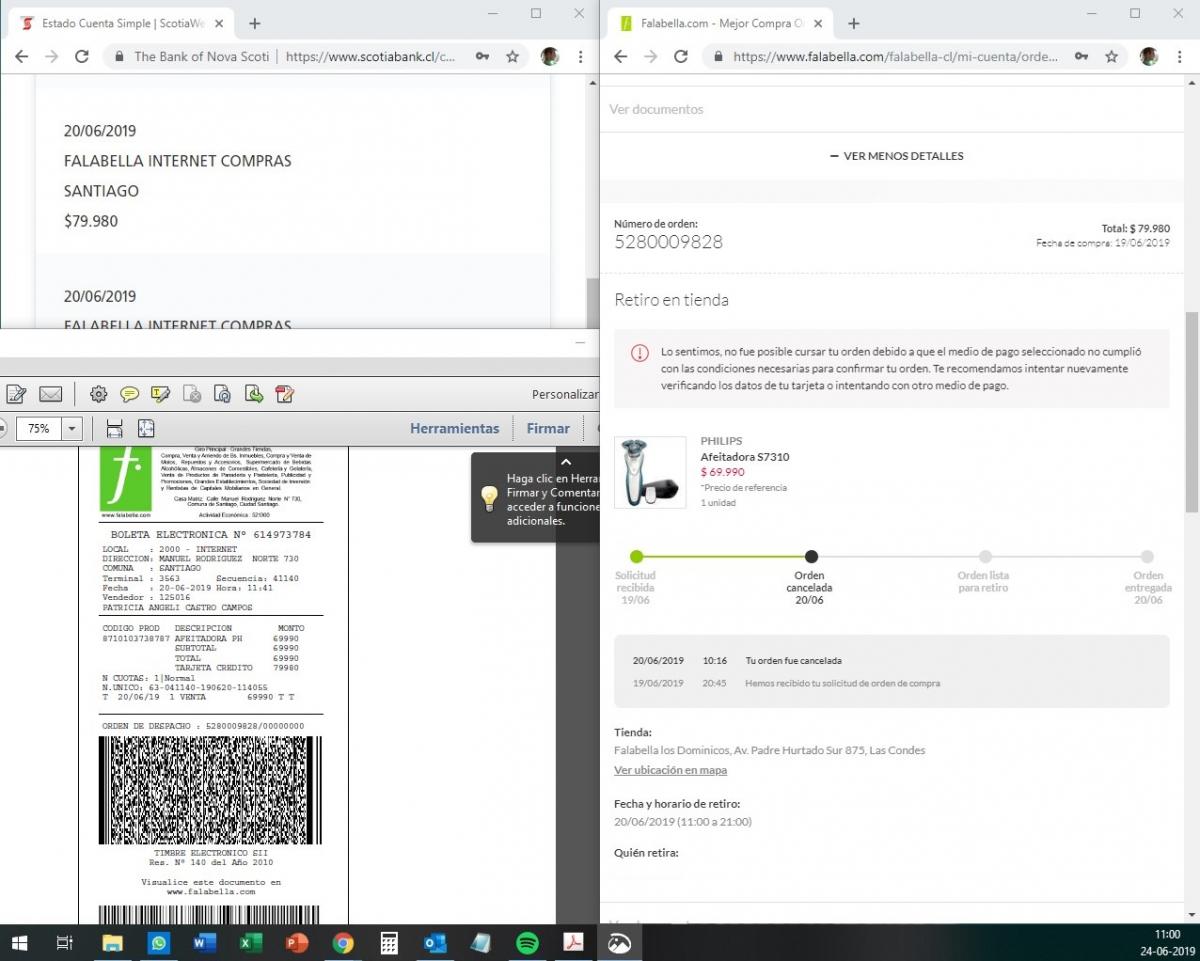Open Task View on the taskbar
This screenshot has height=961, width=1200.
coord(65,943)
